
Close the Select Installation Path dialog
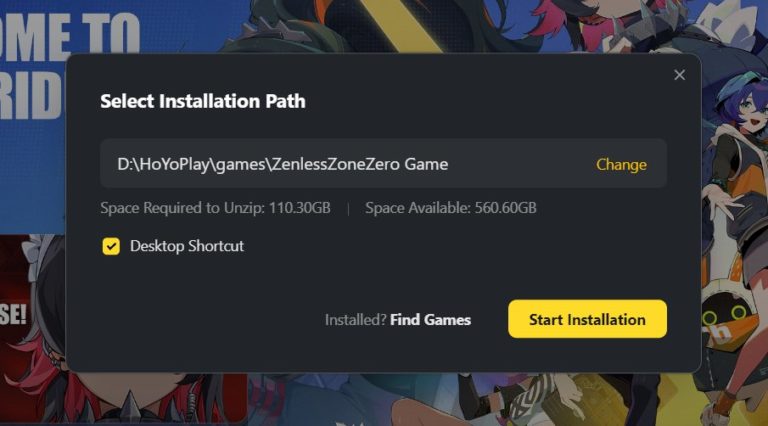tap(679, 75)
